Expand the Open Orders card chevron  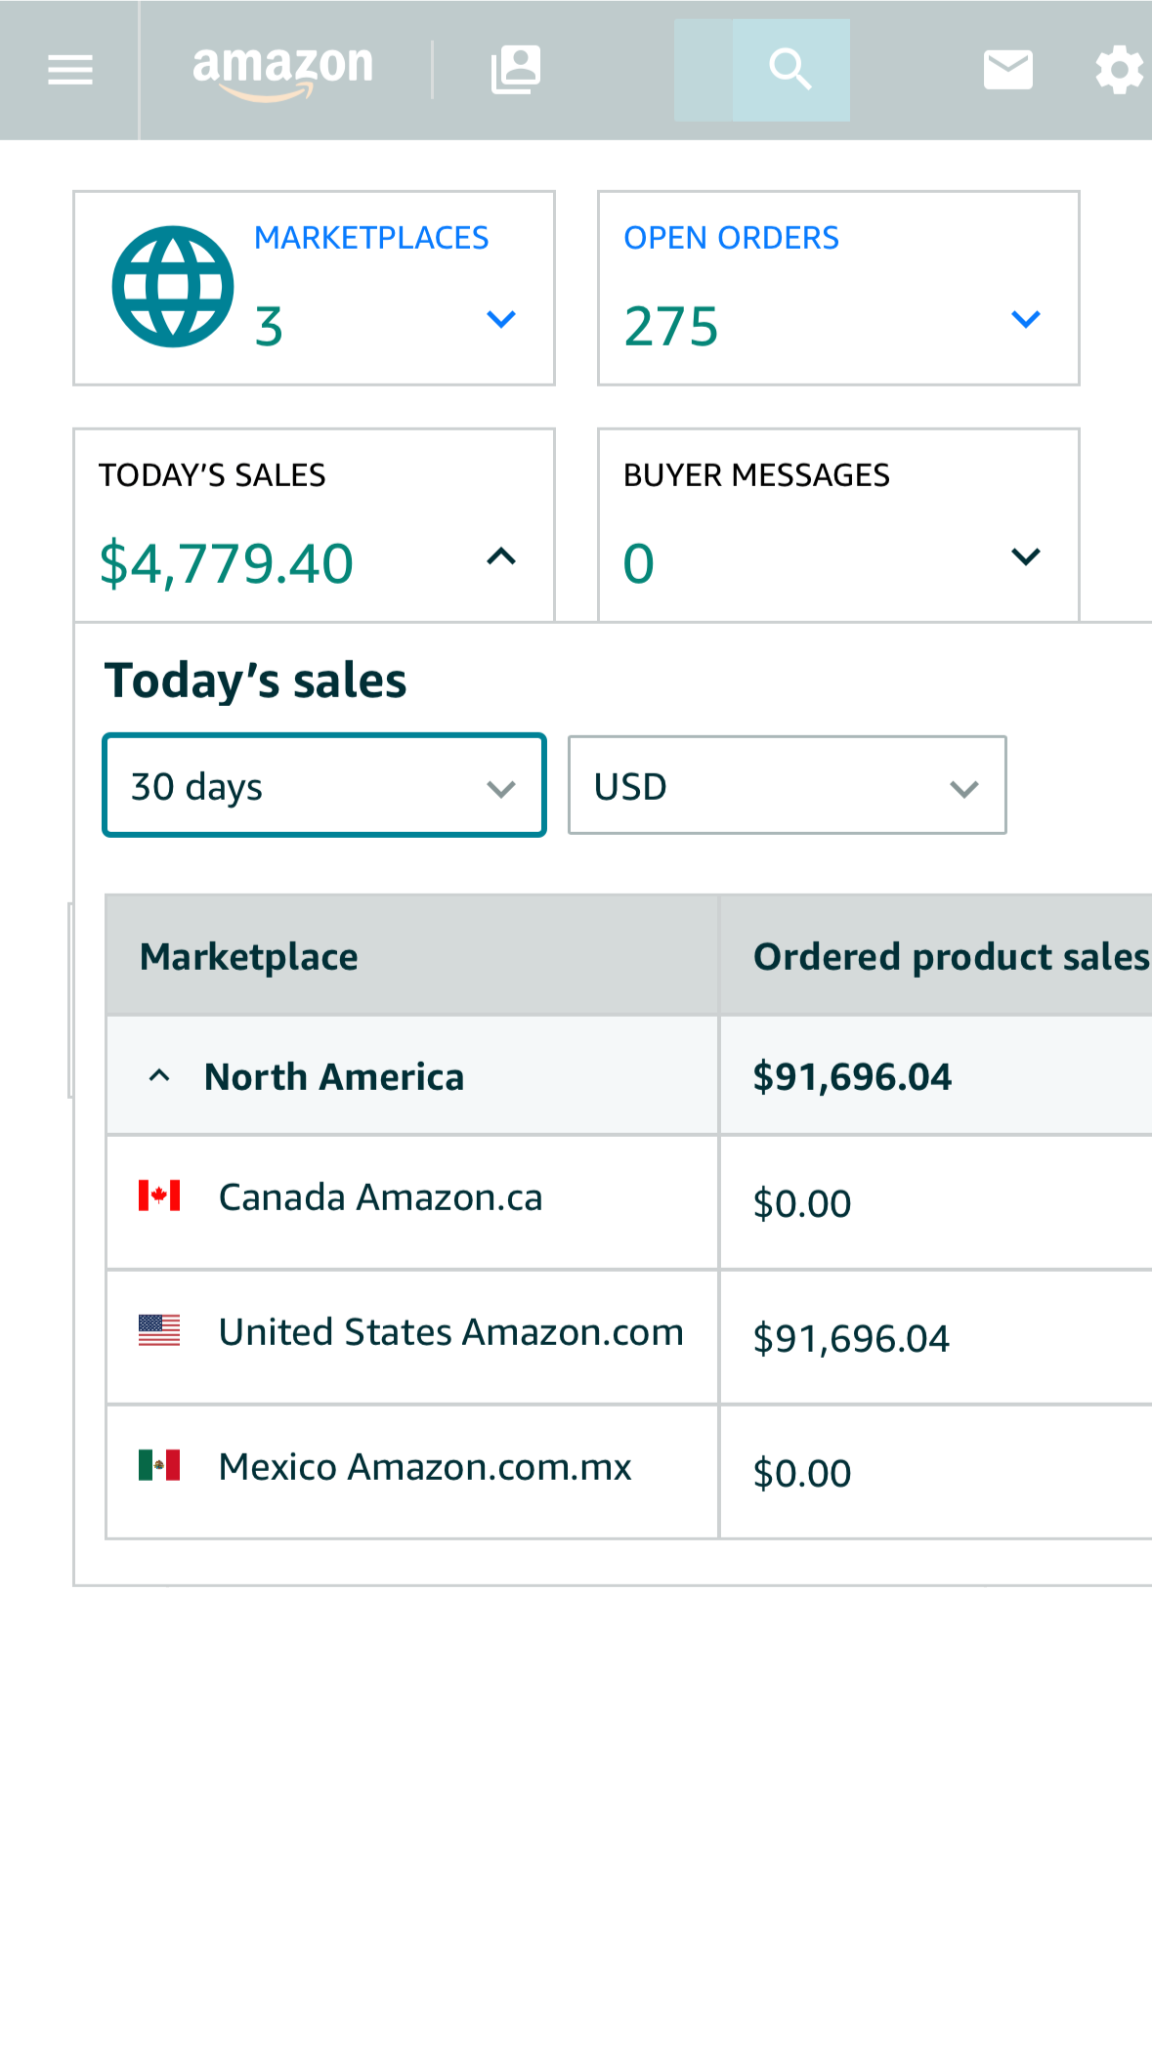[1026, 320]
